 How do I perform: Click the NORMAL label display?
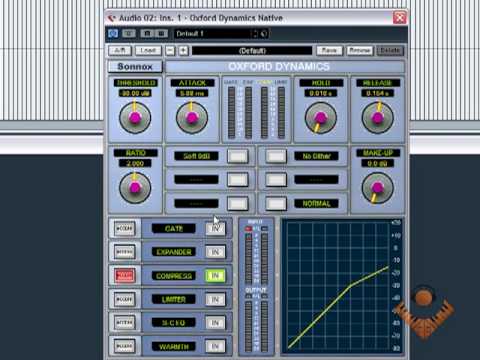(x=316, y=203)
